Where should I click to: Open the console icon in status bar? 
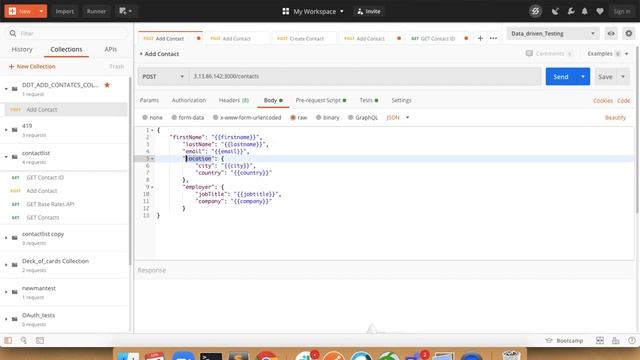click(40, 340)
